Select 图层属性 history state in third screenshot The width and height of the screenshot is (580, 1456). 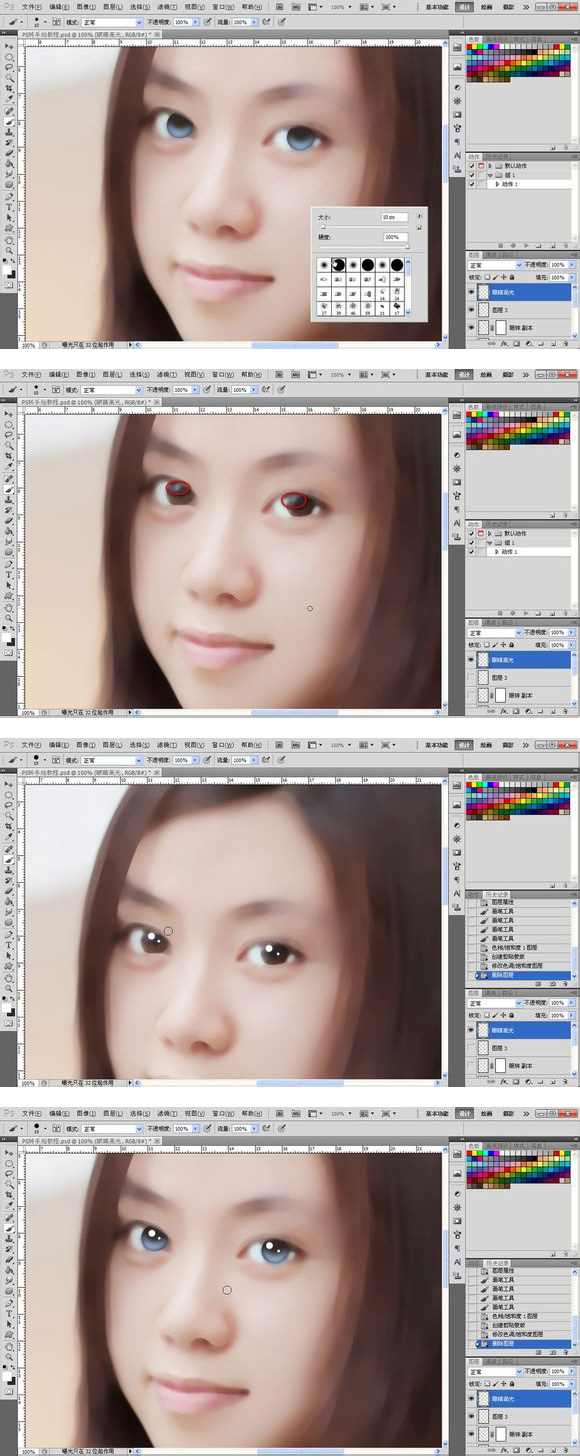(520, 902)
